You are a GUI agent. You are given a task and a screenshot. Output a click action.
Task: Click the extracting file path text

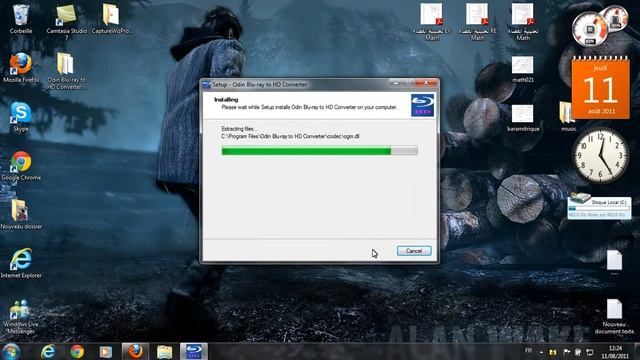click(x=290, y=136)
